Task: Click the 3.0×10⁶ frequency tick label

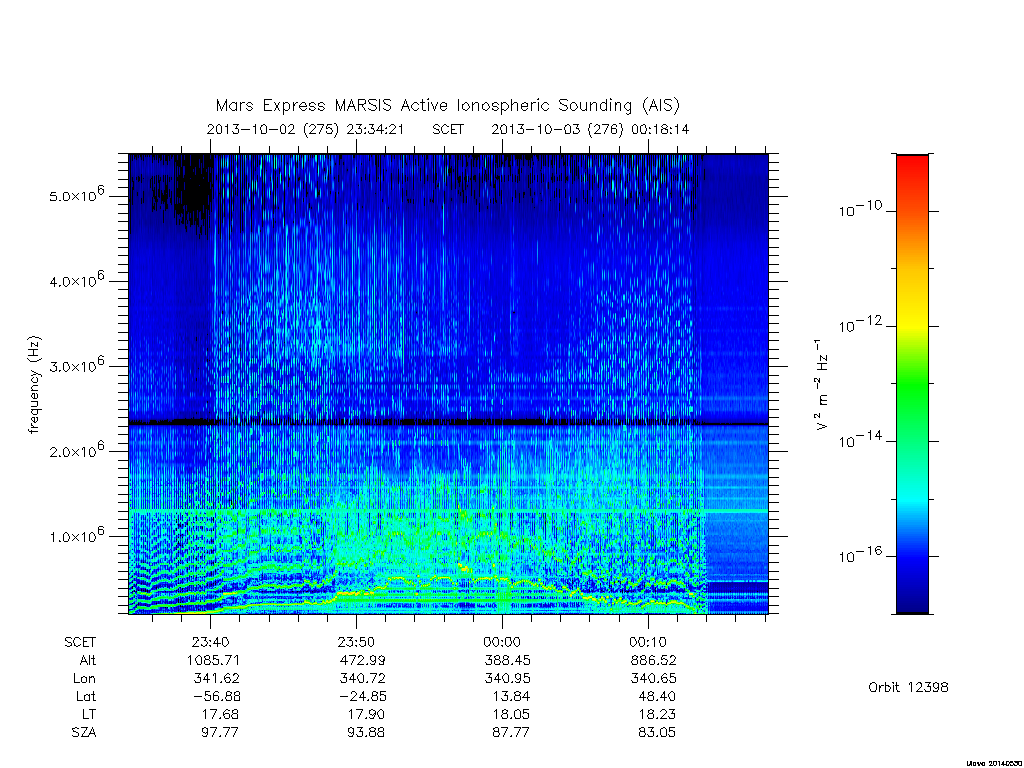Action: (x=76, y=365)
